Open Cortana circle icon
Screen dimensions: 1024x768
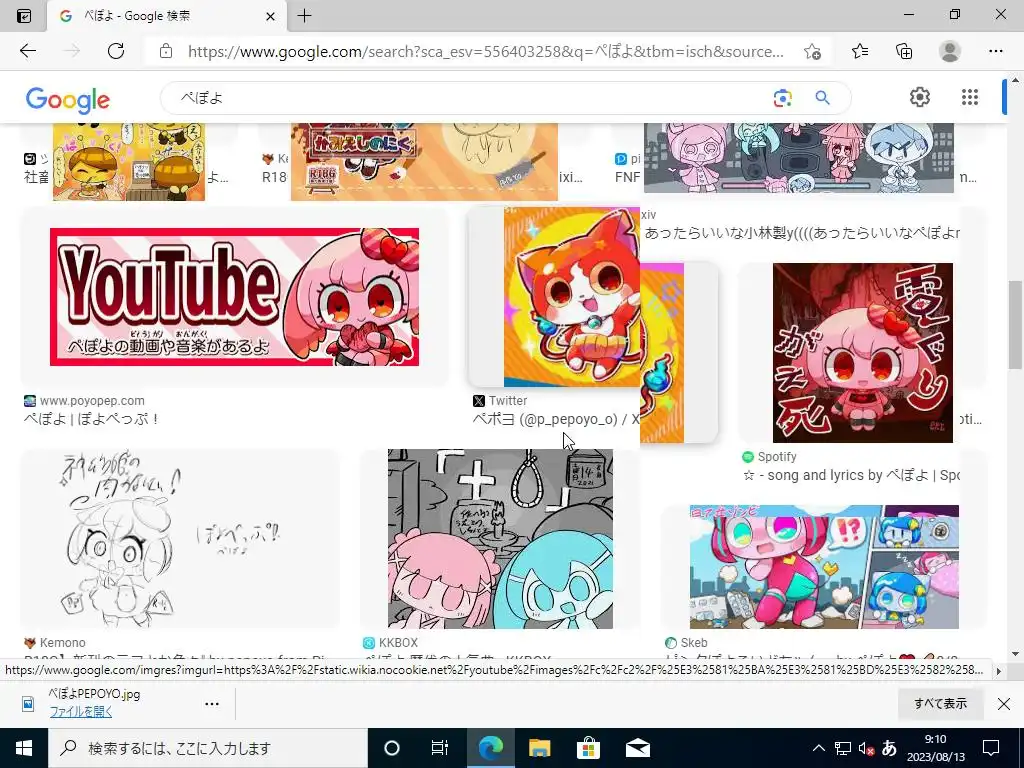392,748
